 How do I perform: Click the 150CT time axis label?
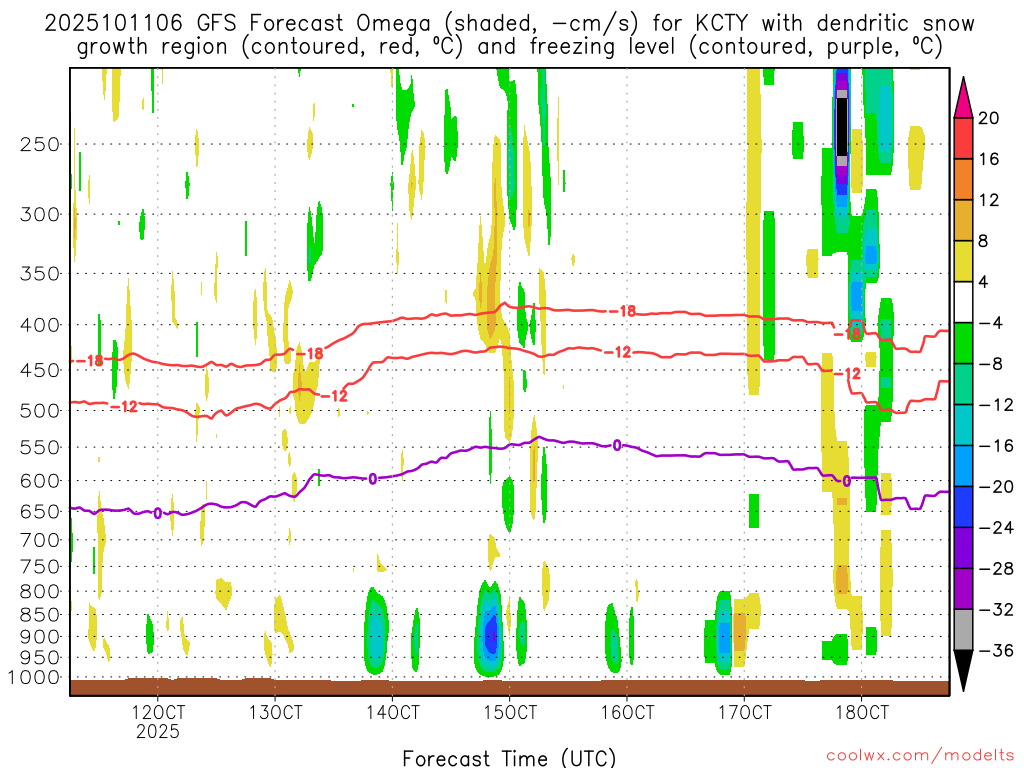[x=510, y=713]
